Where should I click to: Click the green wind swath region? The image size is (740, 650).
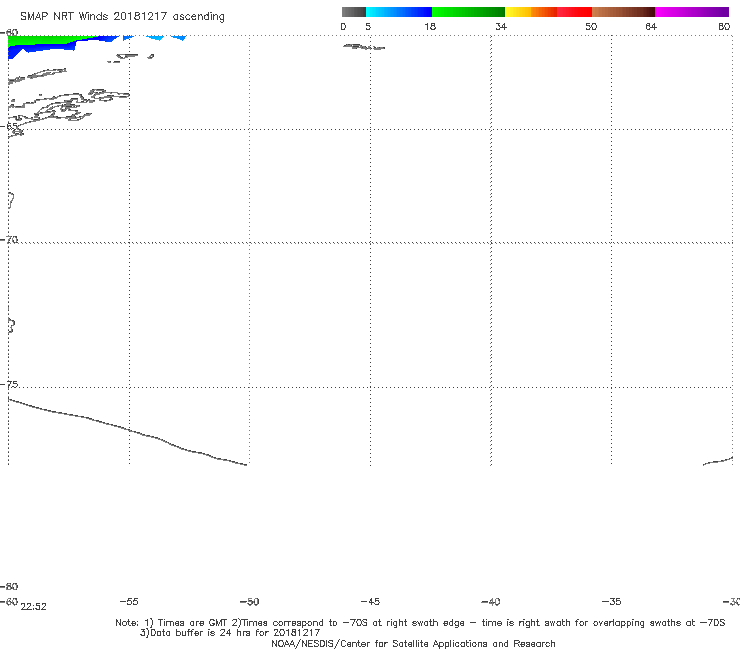pos(42,40)
